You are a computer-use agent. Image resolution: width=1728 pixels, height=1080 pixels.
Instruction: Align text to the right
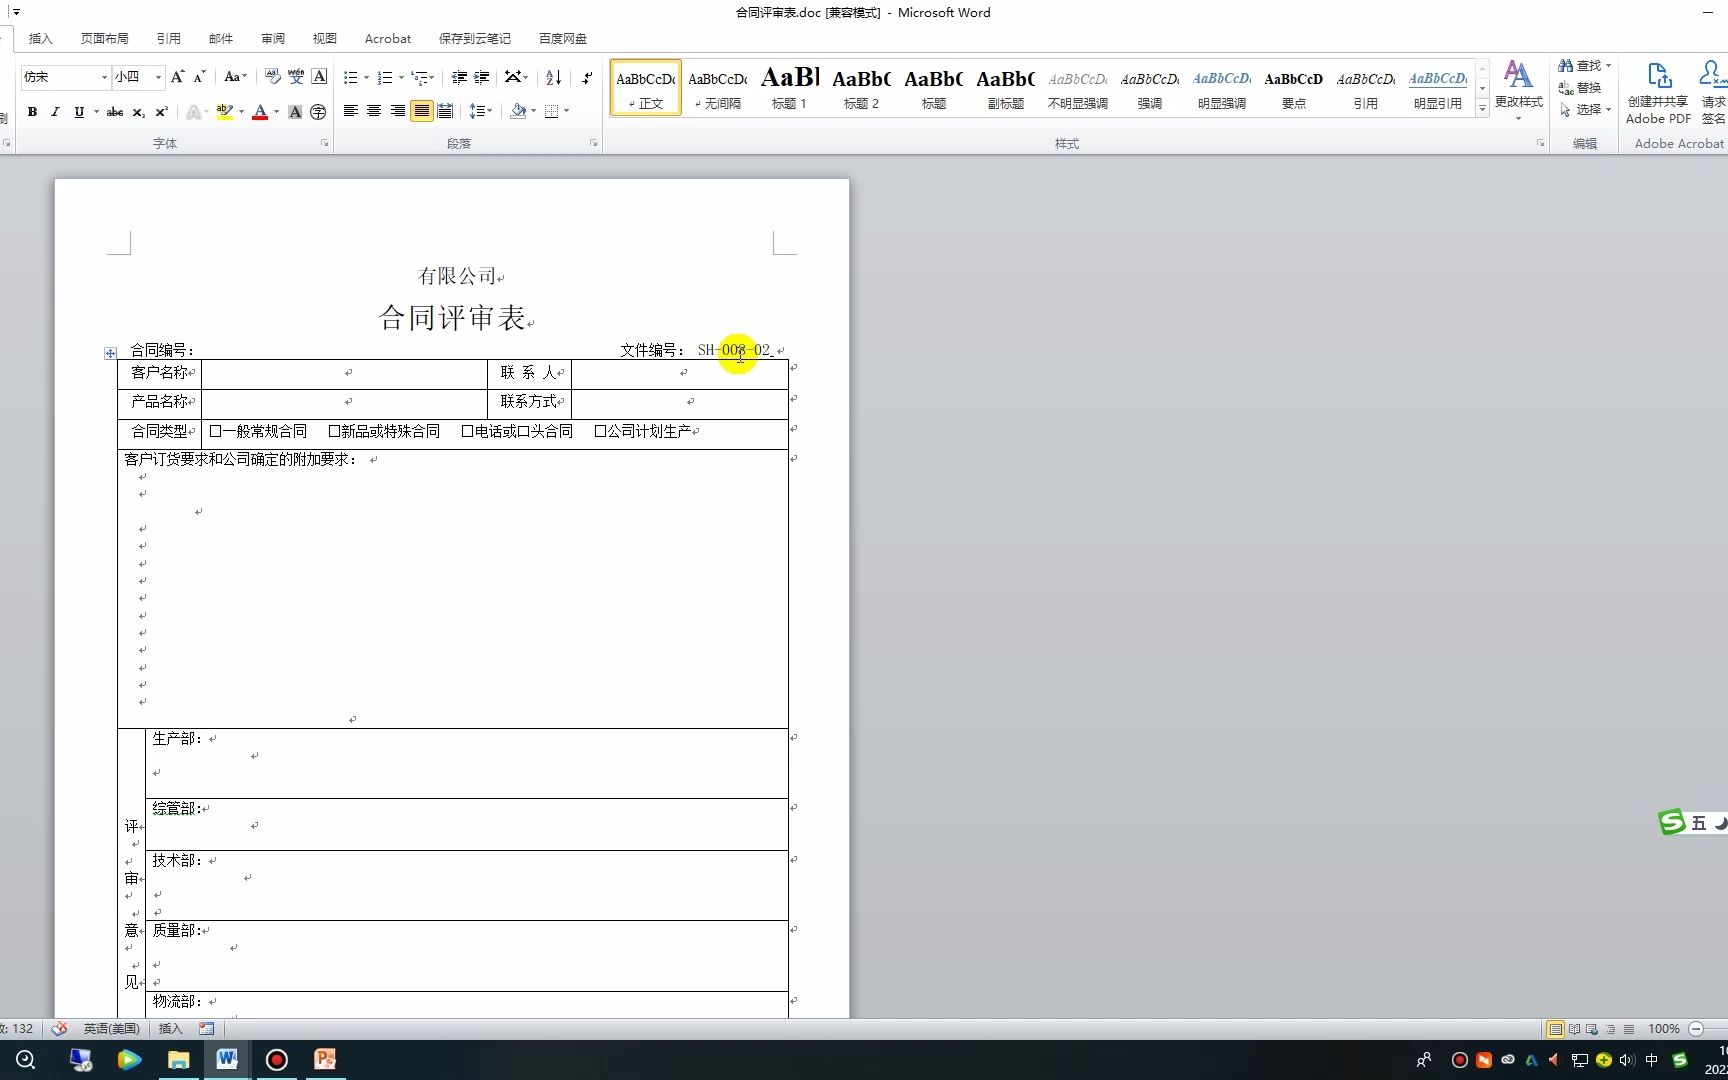coord(398,111)
